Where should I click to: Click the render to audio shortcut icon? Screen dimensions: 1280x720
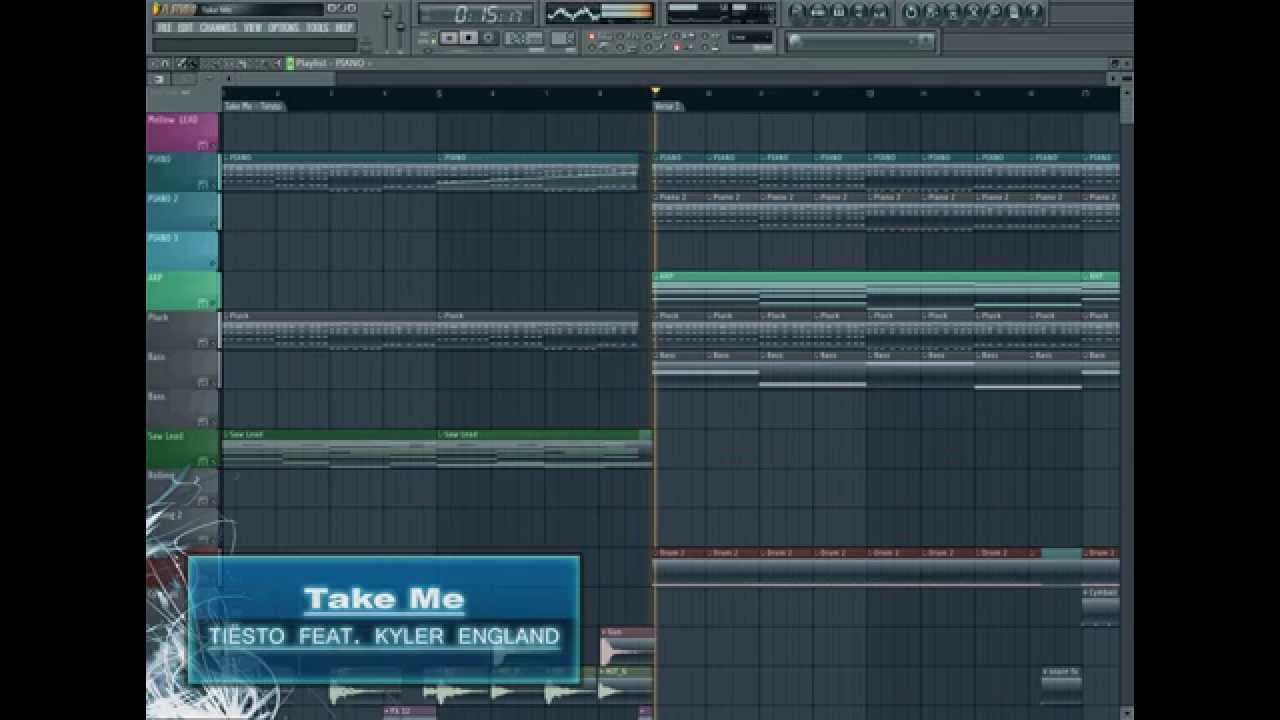953,12
